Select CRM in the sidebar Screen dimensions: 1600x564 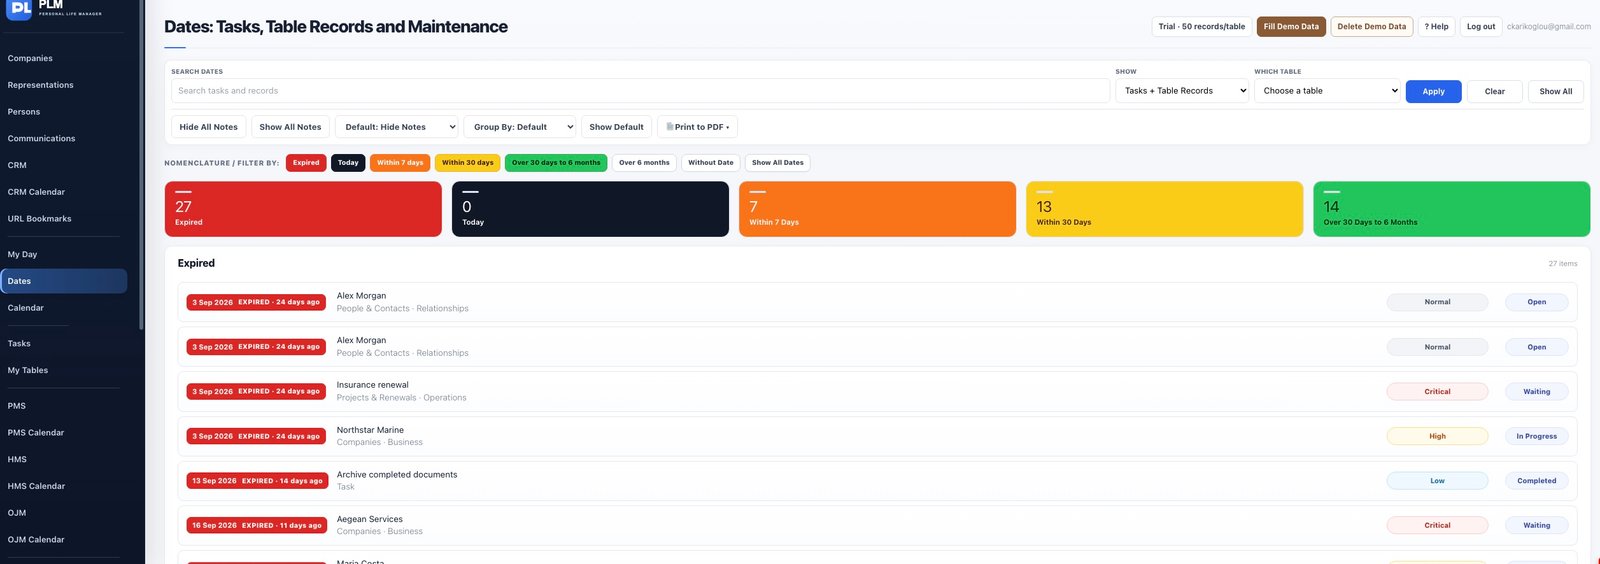pyautogui.click(x=17, y=165)
